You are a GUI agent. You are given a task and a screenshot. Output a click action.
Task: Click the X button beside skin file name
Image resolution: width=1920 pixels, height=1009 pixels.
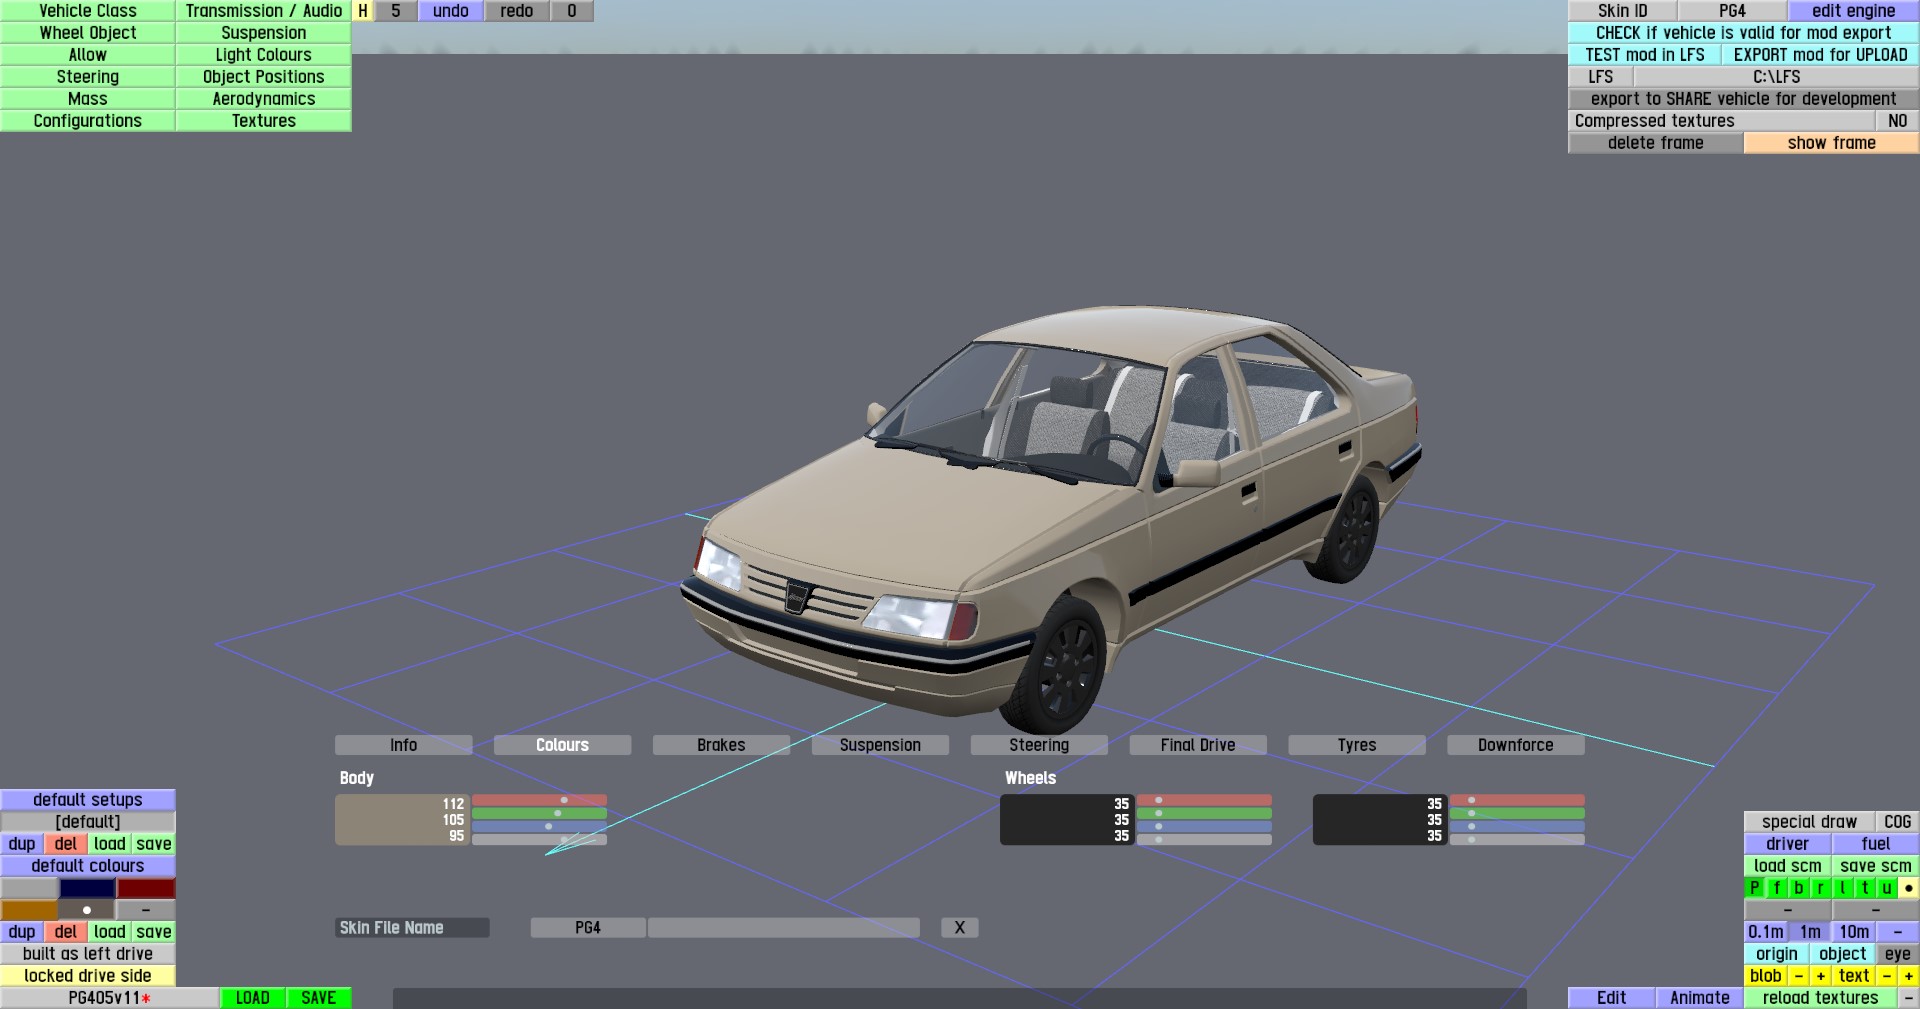click(x=960, y=928)
